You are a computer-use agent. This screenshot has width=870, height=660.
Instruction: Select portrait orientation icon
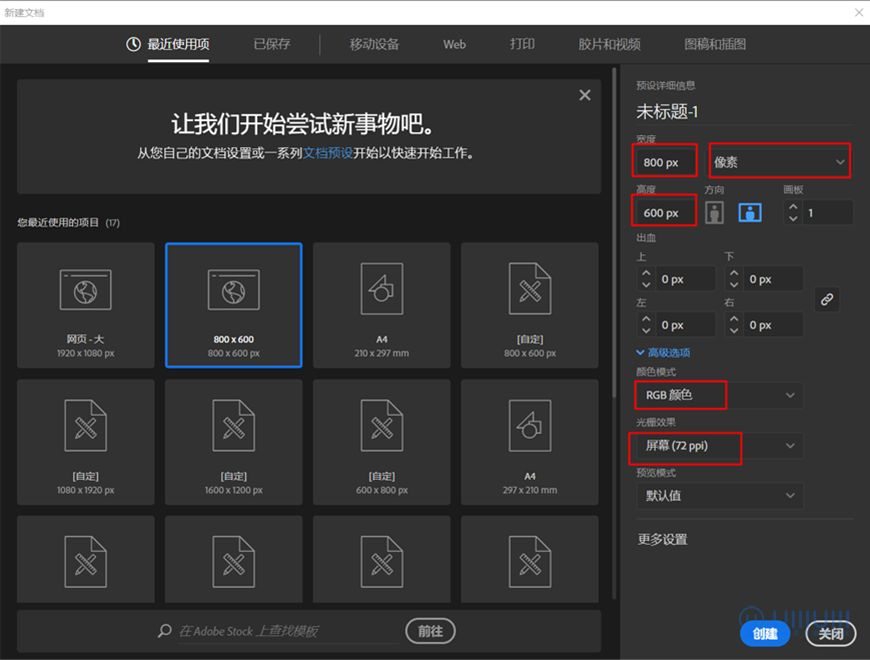tap(714, 212)
